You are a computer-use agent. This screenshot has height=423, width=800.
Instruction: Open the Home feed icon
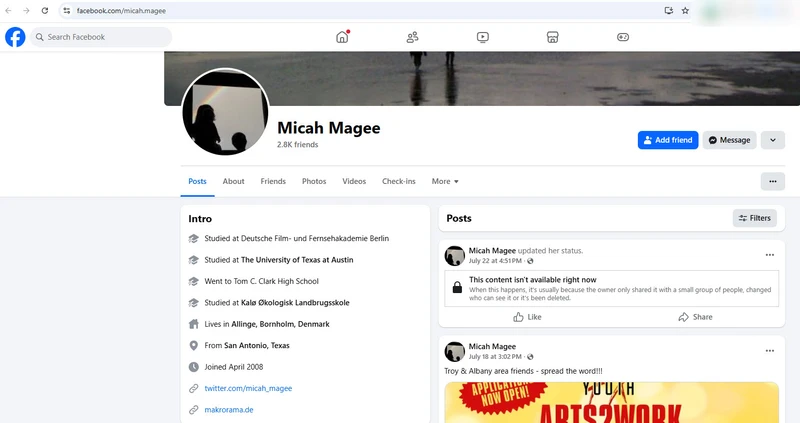(x=342, y=37)
